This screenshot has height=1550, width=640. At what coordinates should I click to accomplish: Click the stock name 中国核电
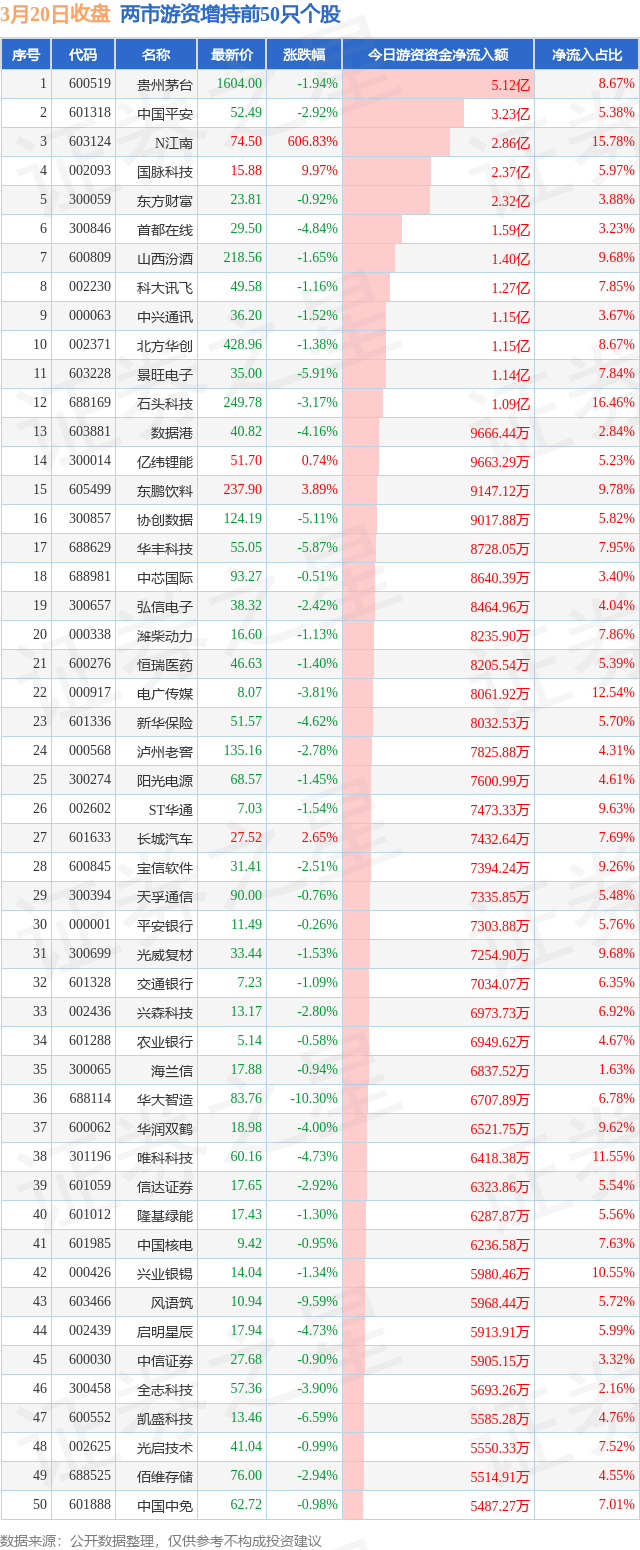click(166, 1245)
